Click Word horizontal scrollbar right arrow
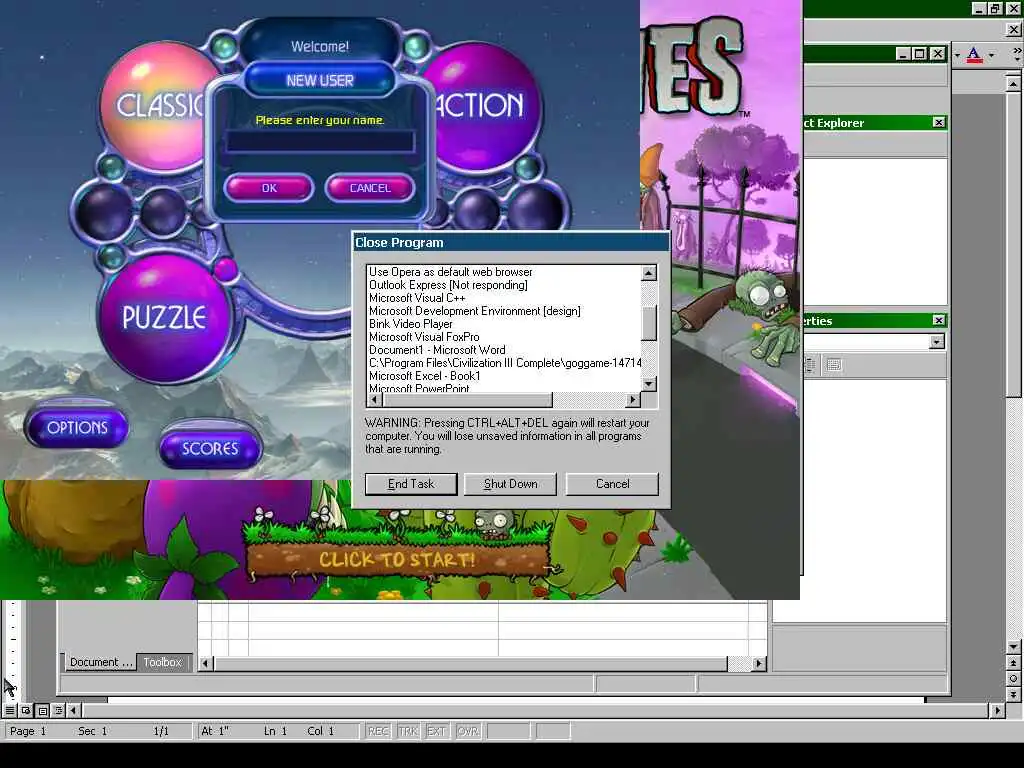1024x768 pixels. 997,710
